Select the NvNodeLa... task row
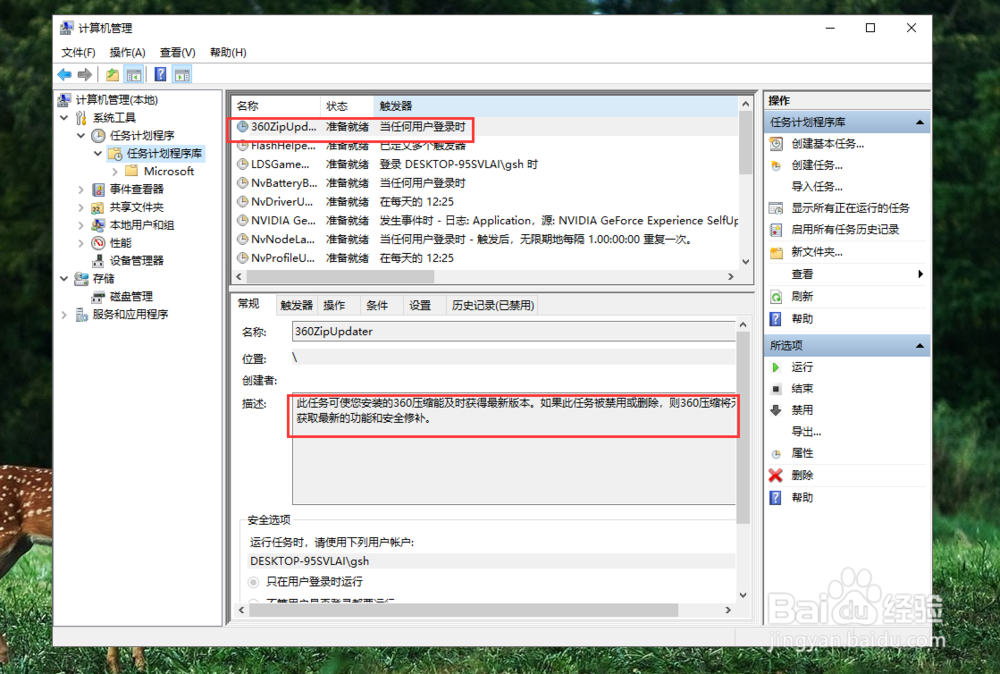Image resolution: width=1000 pixels, height=674 pixels. click(x=485, y=239)
